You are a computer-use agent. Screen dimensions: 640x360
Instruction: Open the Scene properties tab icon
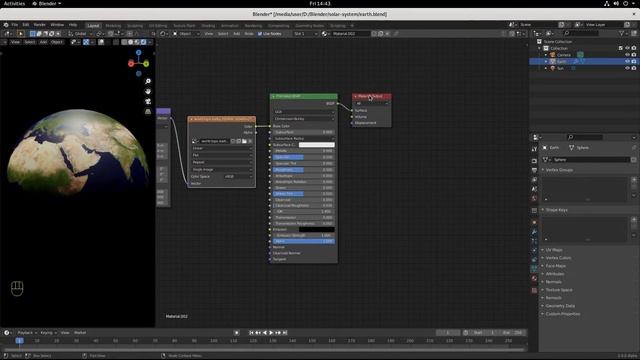[534, 189]
